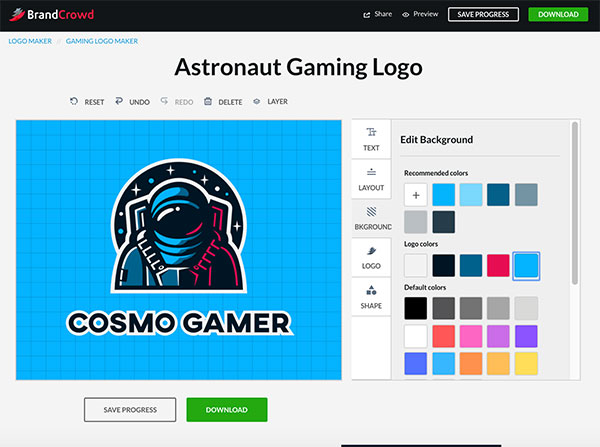600x447 pixels.
Task: Click Save Progress below the canvas
Action: pos(130,409)
